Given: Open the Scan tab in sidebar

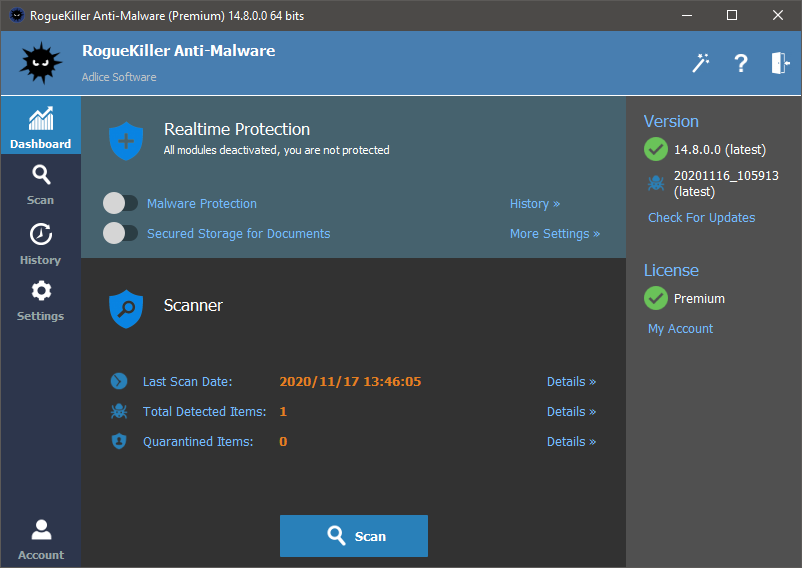Looking at the screenshot, I should (41, 184).
